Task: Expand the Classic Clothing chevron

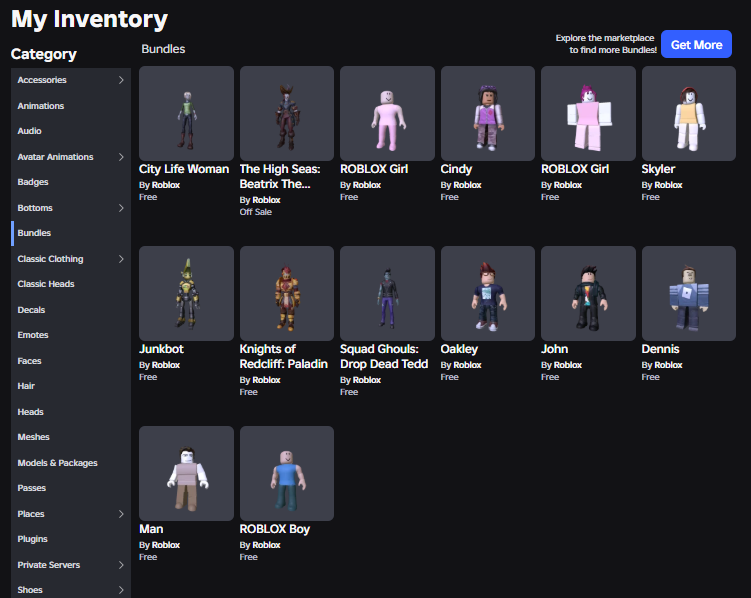Action: click(x=121, y=259)
